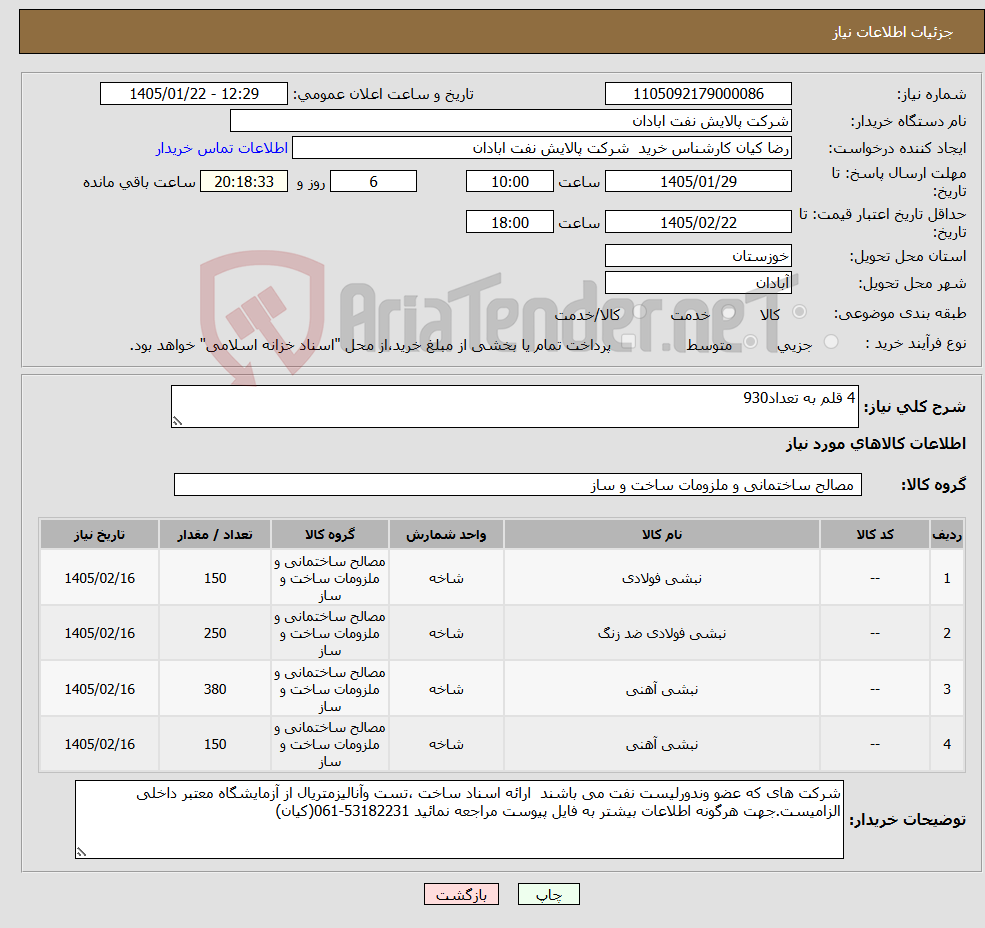Screen dimensions: 985x928
Task: Click the resize handle of buyer notes box
Action: (x=81, y=852)
